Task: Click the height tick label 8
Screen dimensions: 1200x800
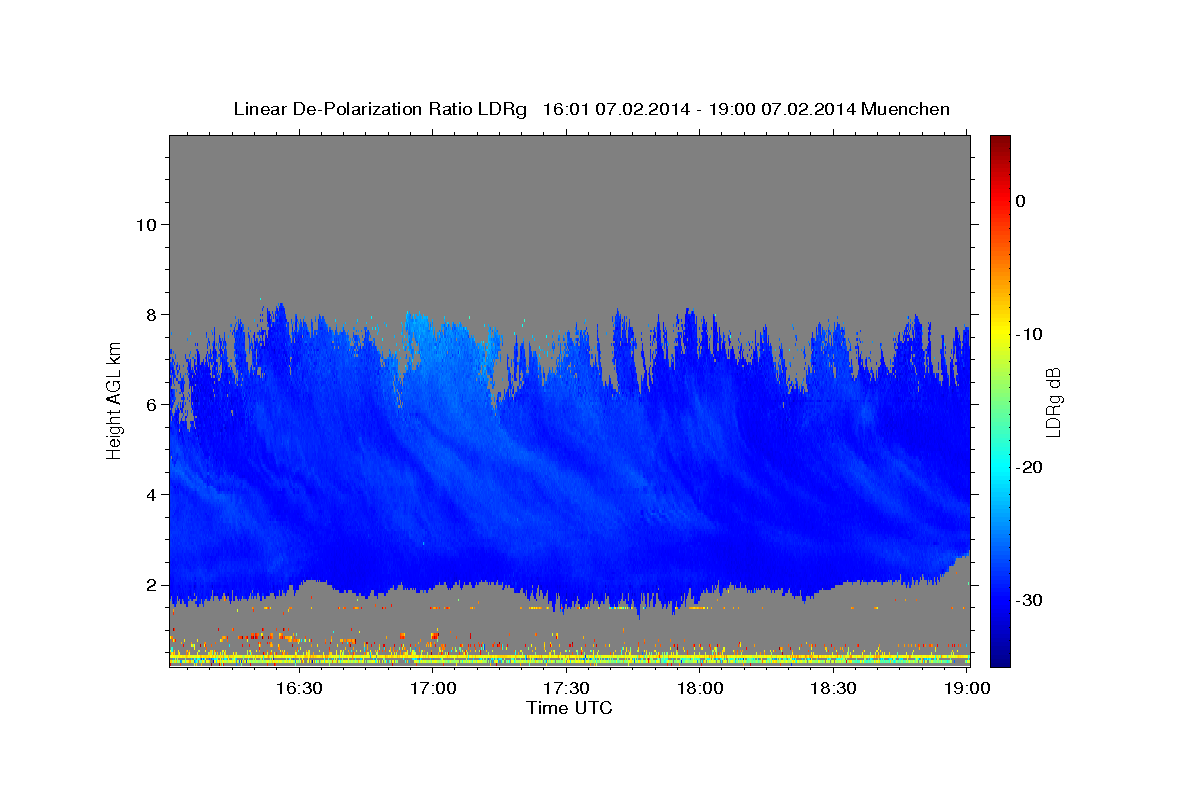Action: [149, 314]
